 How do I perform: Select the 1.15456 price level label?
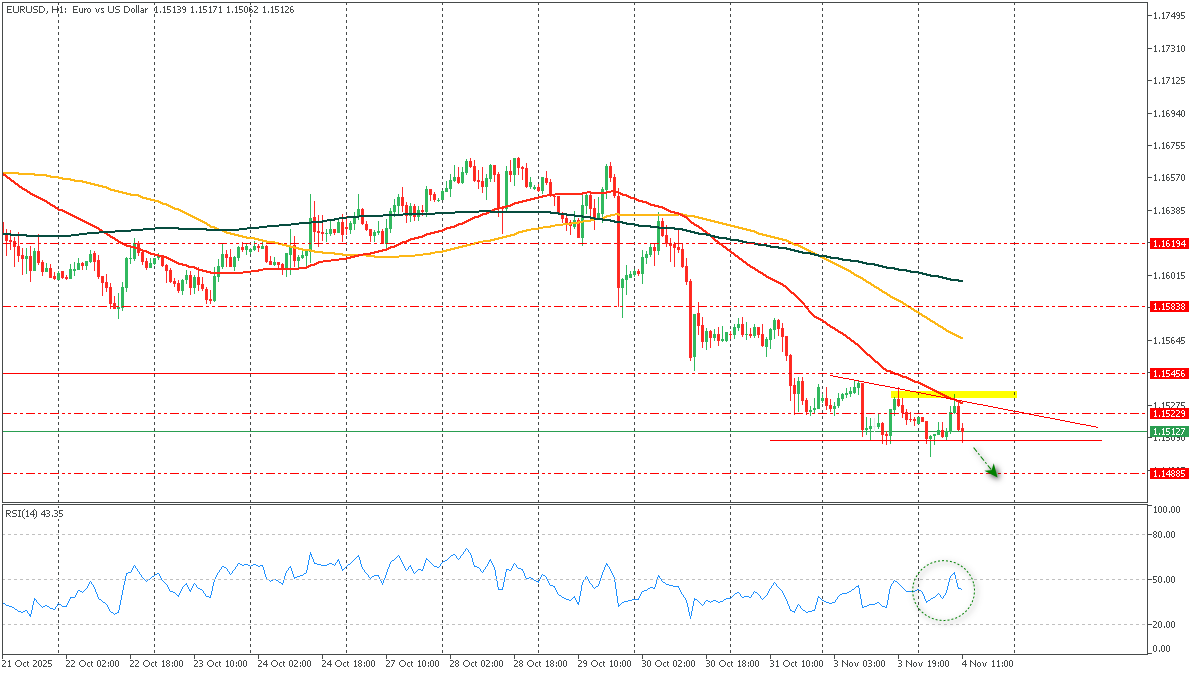pyautogui.click(x=1168, y=373)
